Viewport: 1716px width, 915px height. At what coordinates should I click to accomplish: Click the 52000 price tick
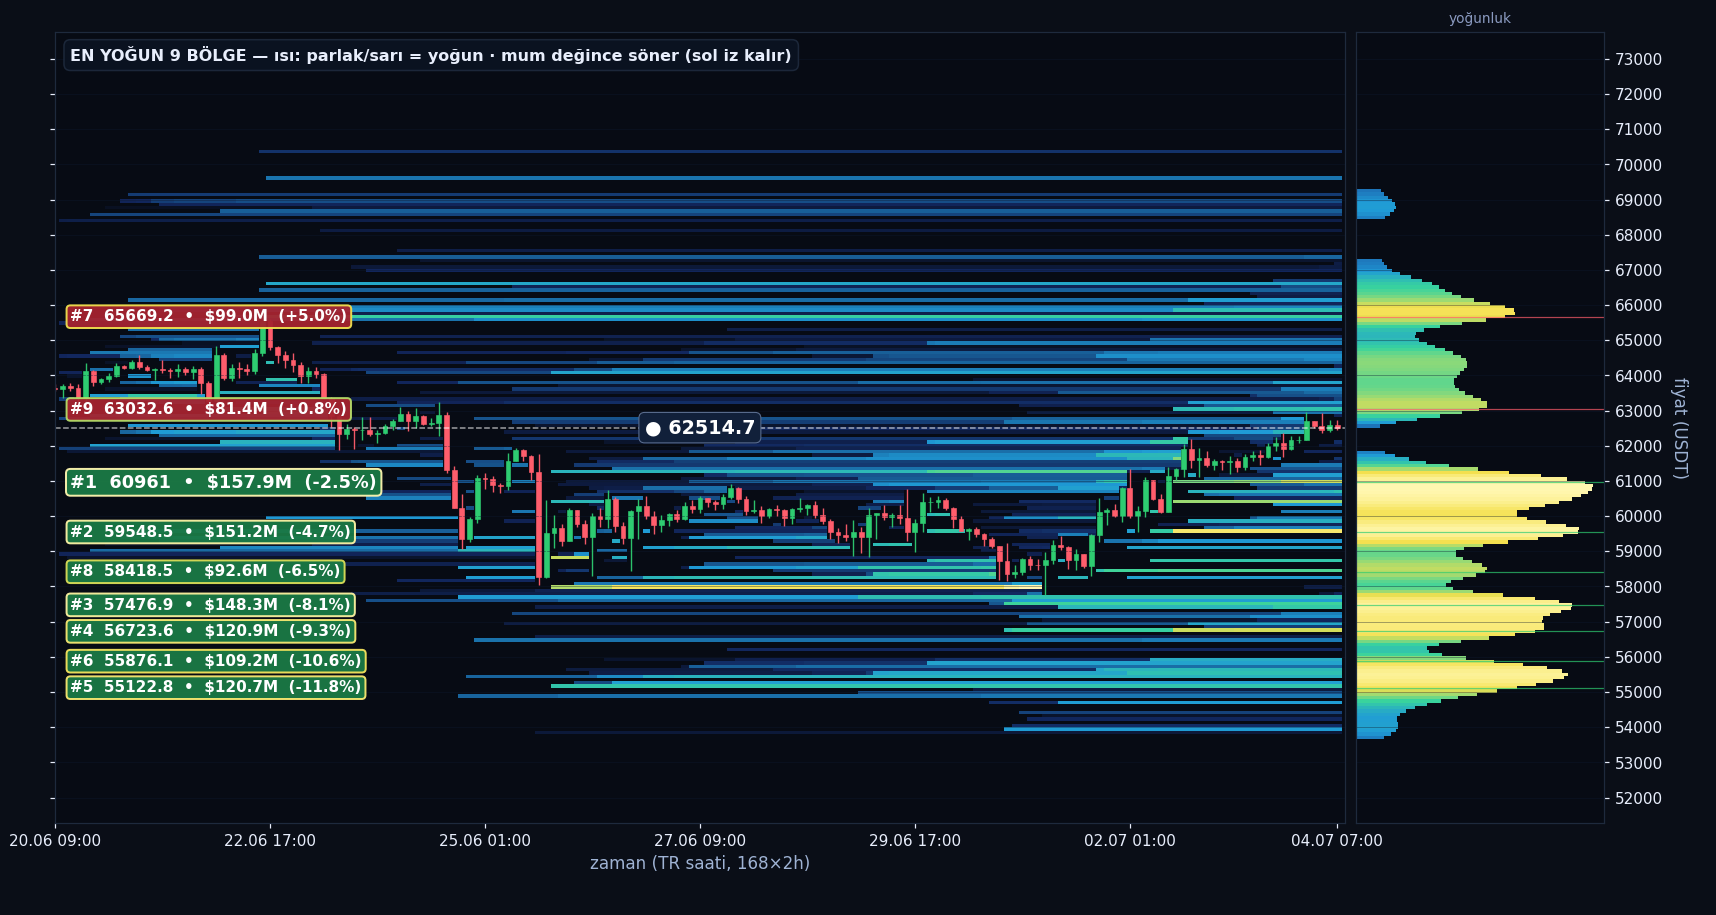tap(1638, 798)
